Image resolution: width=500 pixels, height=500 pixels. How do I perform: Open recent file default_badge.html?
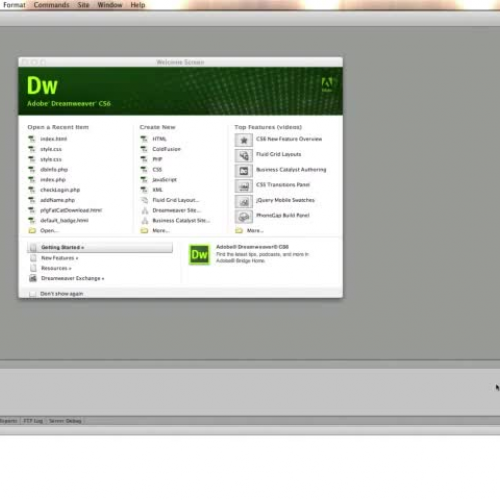tap(64, 220)
